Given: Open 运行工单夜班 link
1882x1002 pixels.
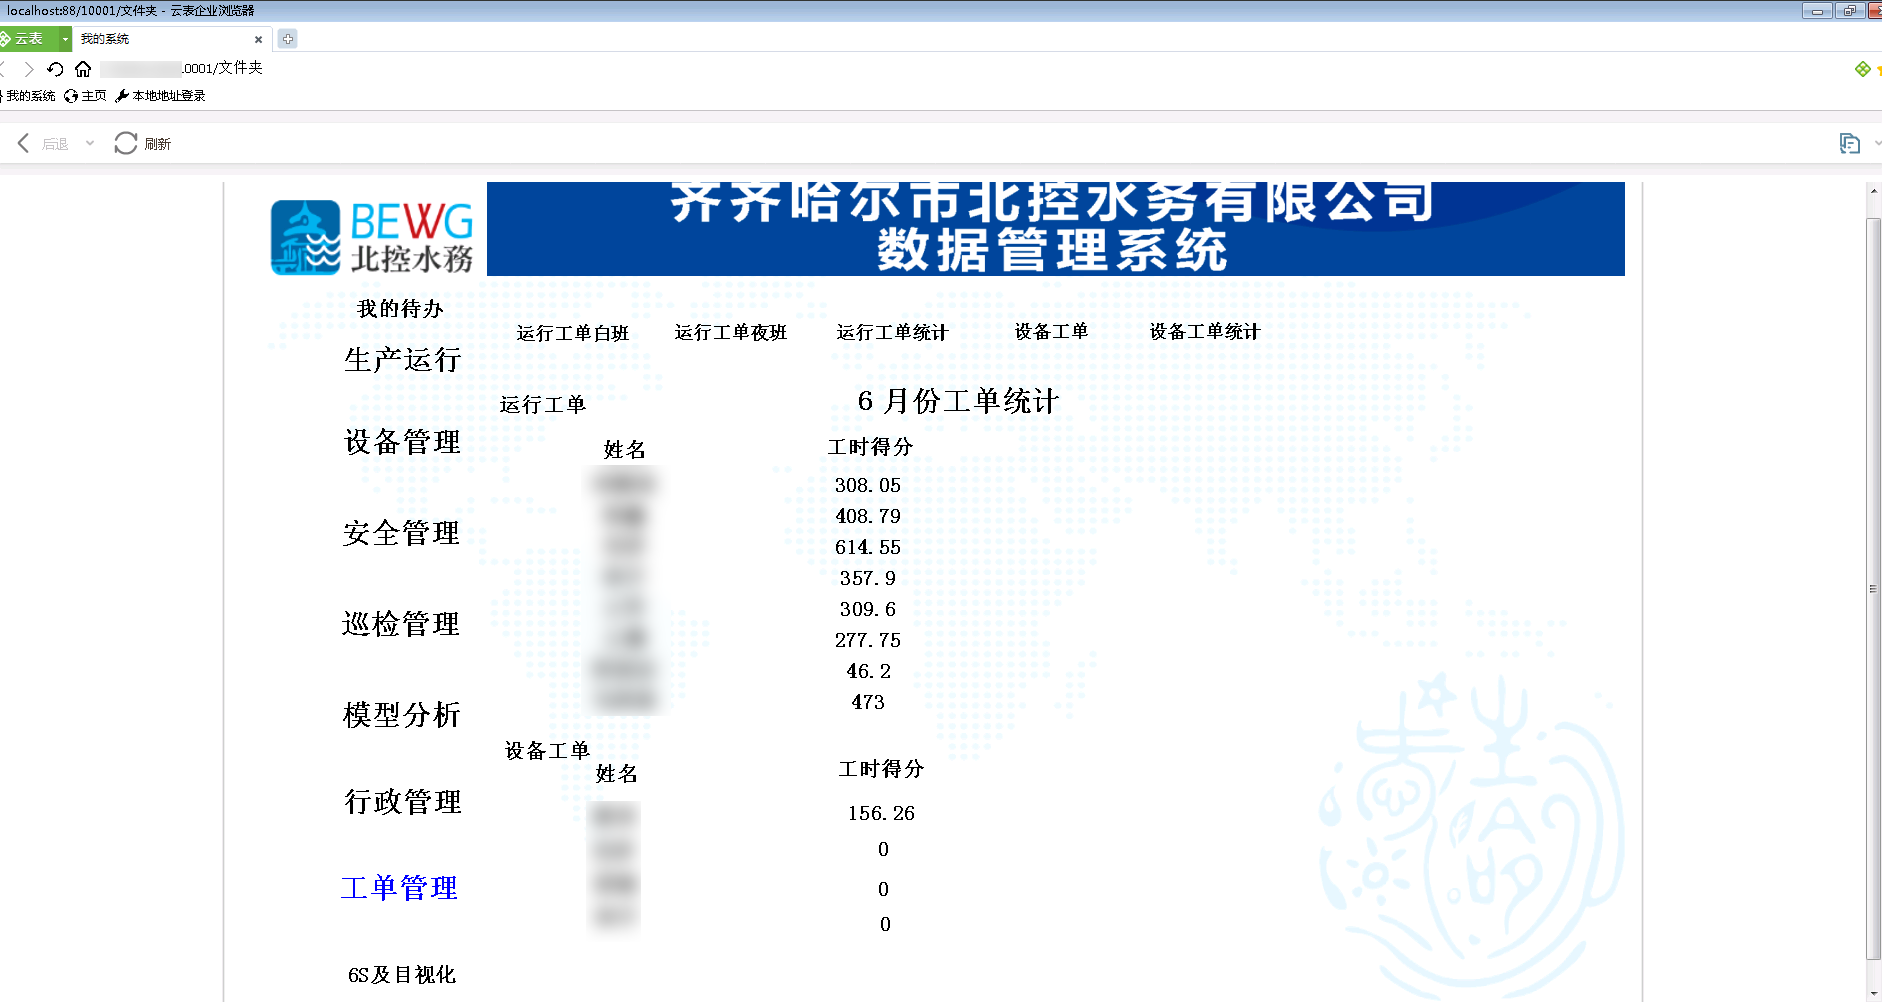Looking at the screenshot, I should coord(731,332).
